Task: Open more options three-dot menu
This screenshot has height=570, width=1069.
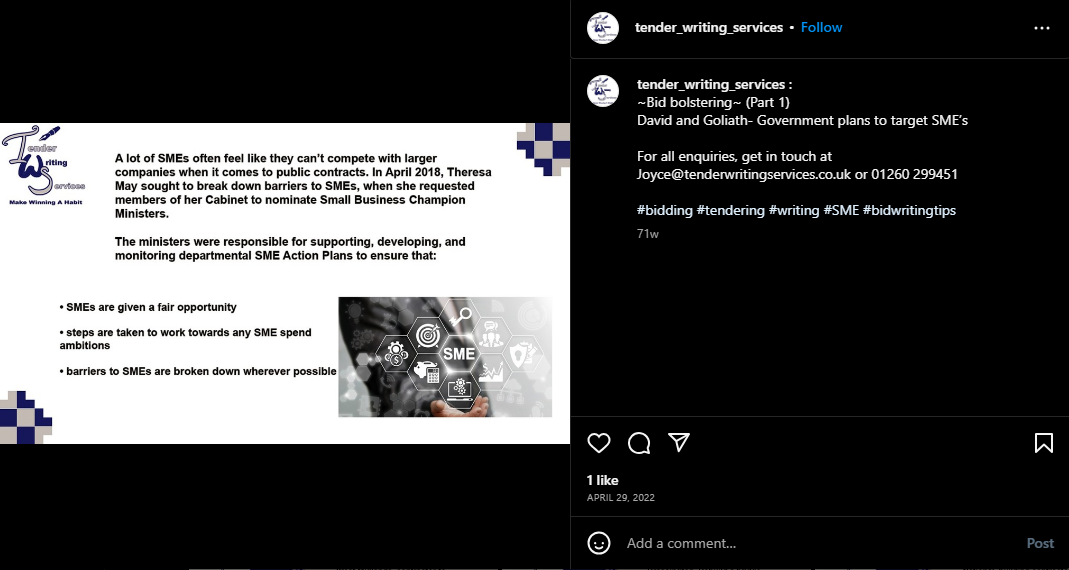Action: point(1042,28)
